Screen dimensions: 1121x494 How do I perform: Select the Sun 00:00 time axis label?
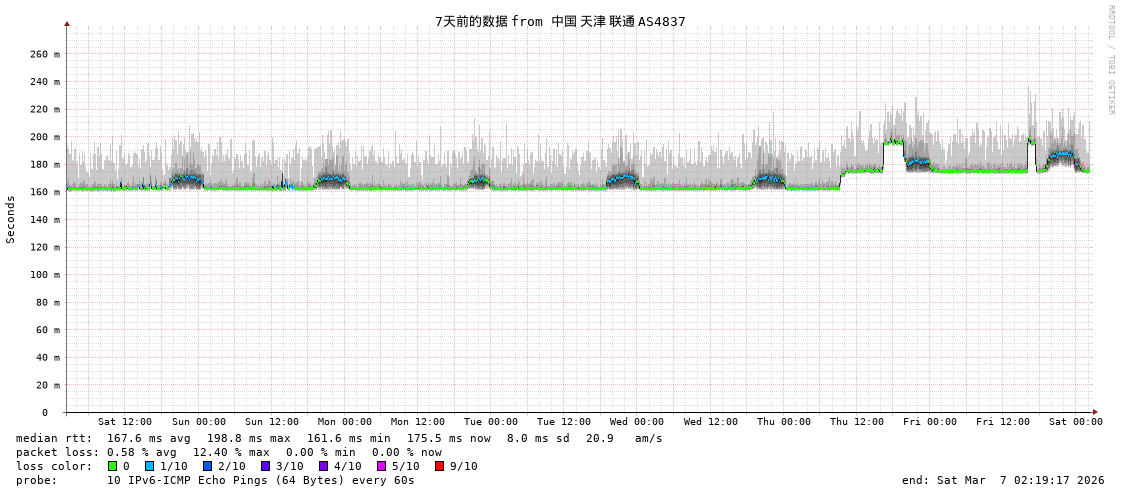(x=198, y=422)
